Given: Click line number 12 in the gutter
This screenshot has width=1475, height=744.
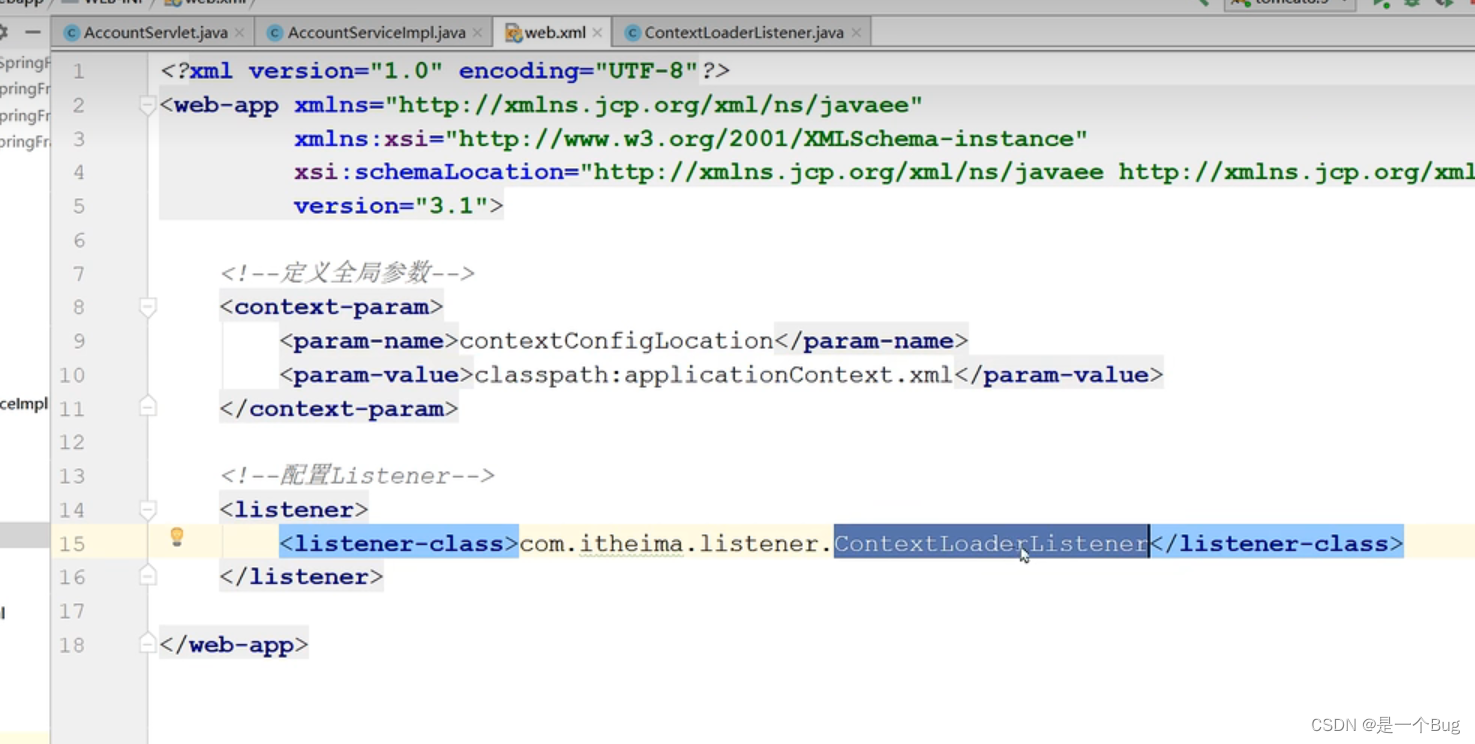Looking at the screenshot, I should click(x=72, y=442).
